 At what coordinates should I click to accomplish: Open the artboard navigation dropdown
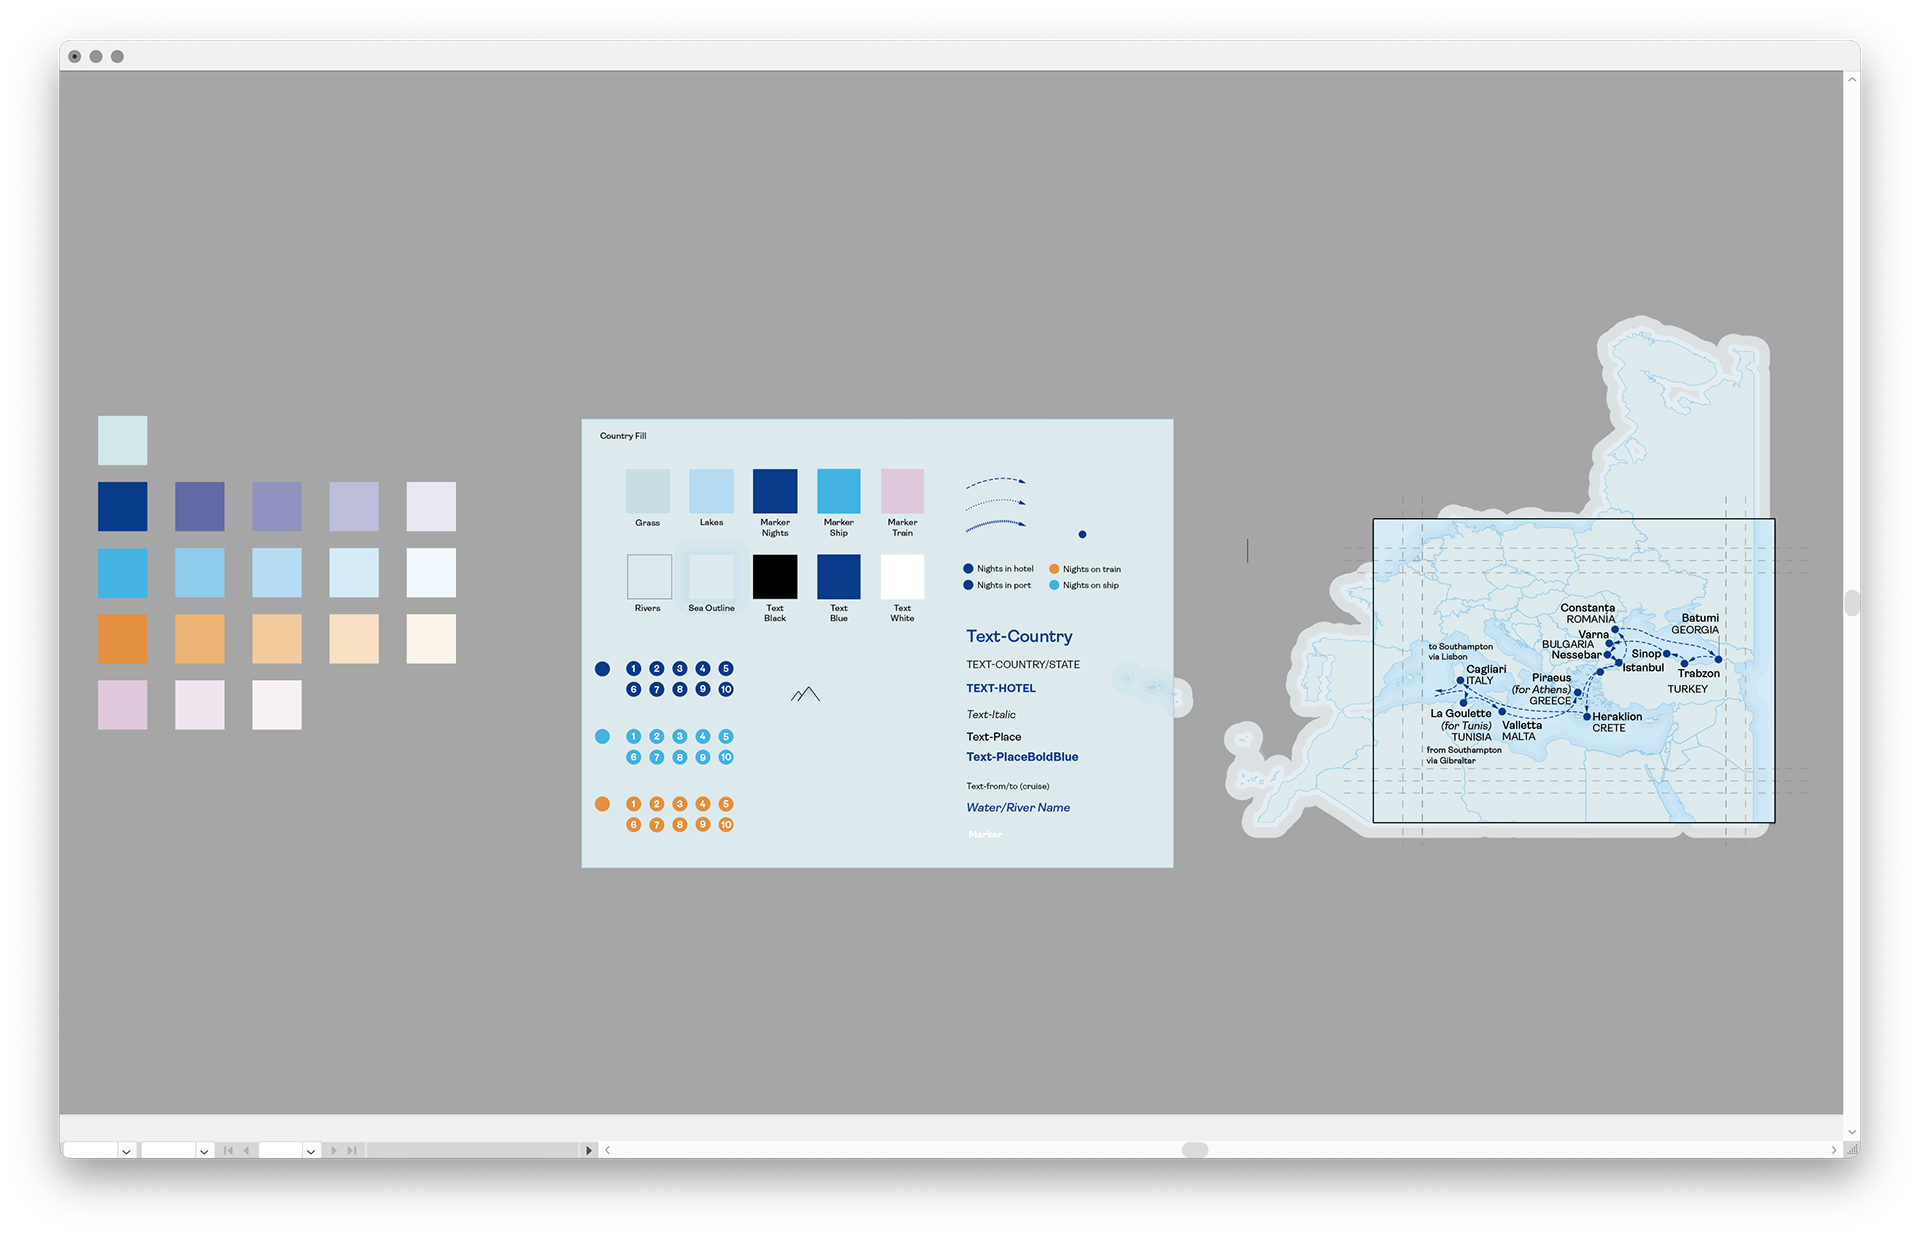pos(311,1151)
